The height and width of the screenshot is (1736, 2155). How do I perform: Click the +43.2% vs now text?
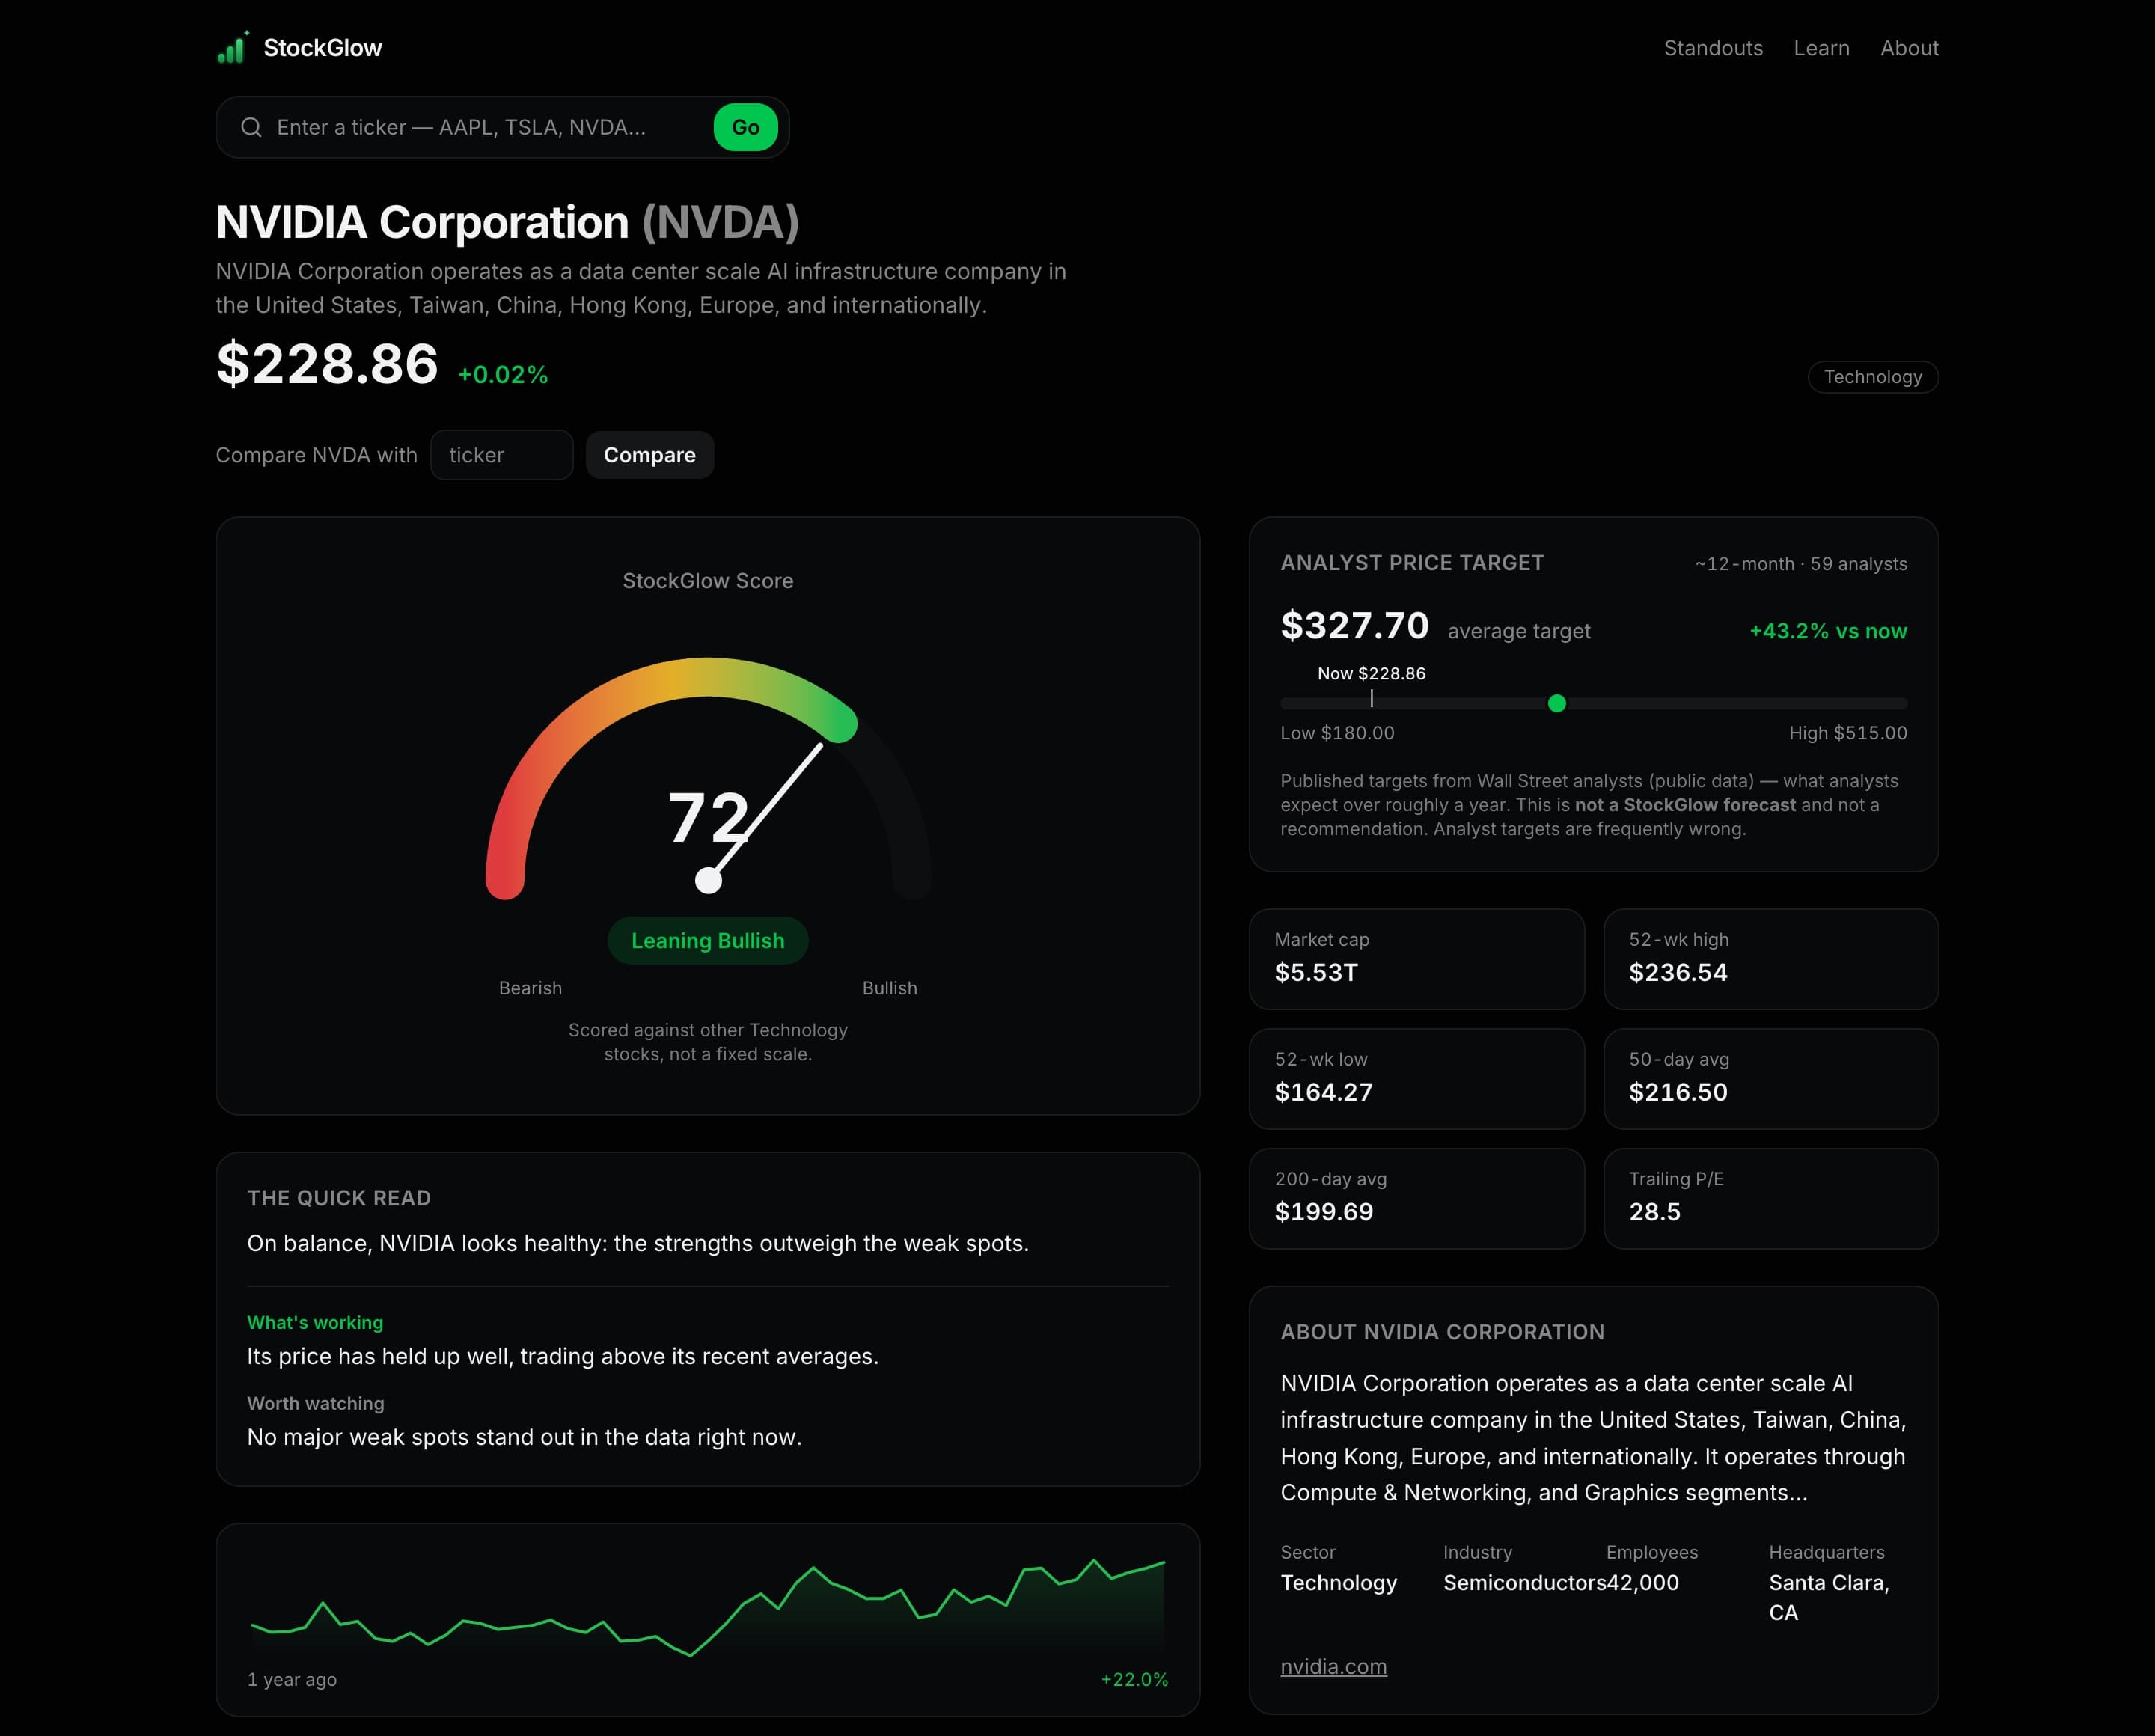(1828, 631)
